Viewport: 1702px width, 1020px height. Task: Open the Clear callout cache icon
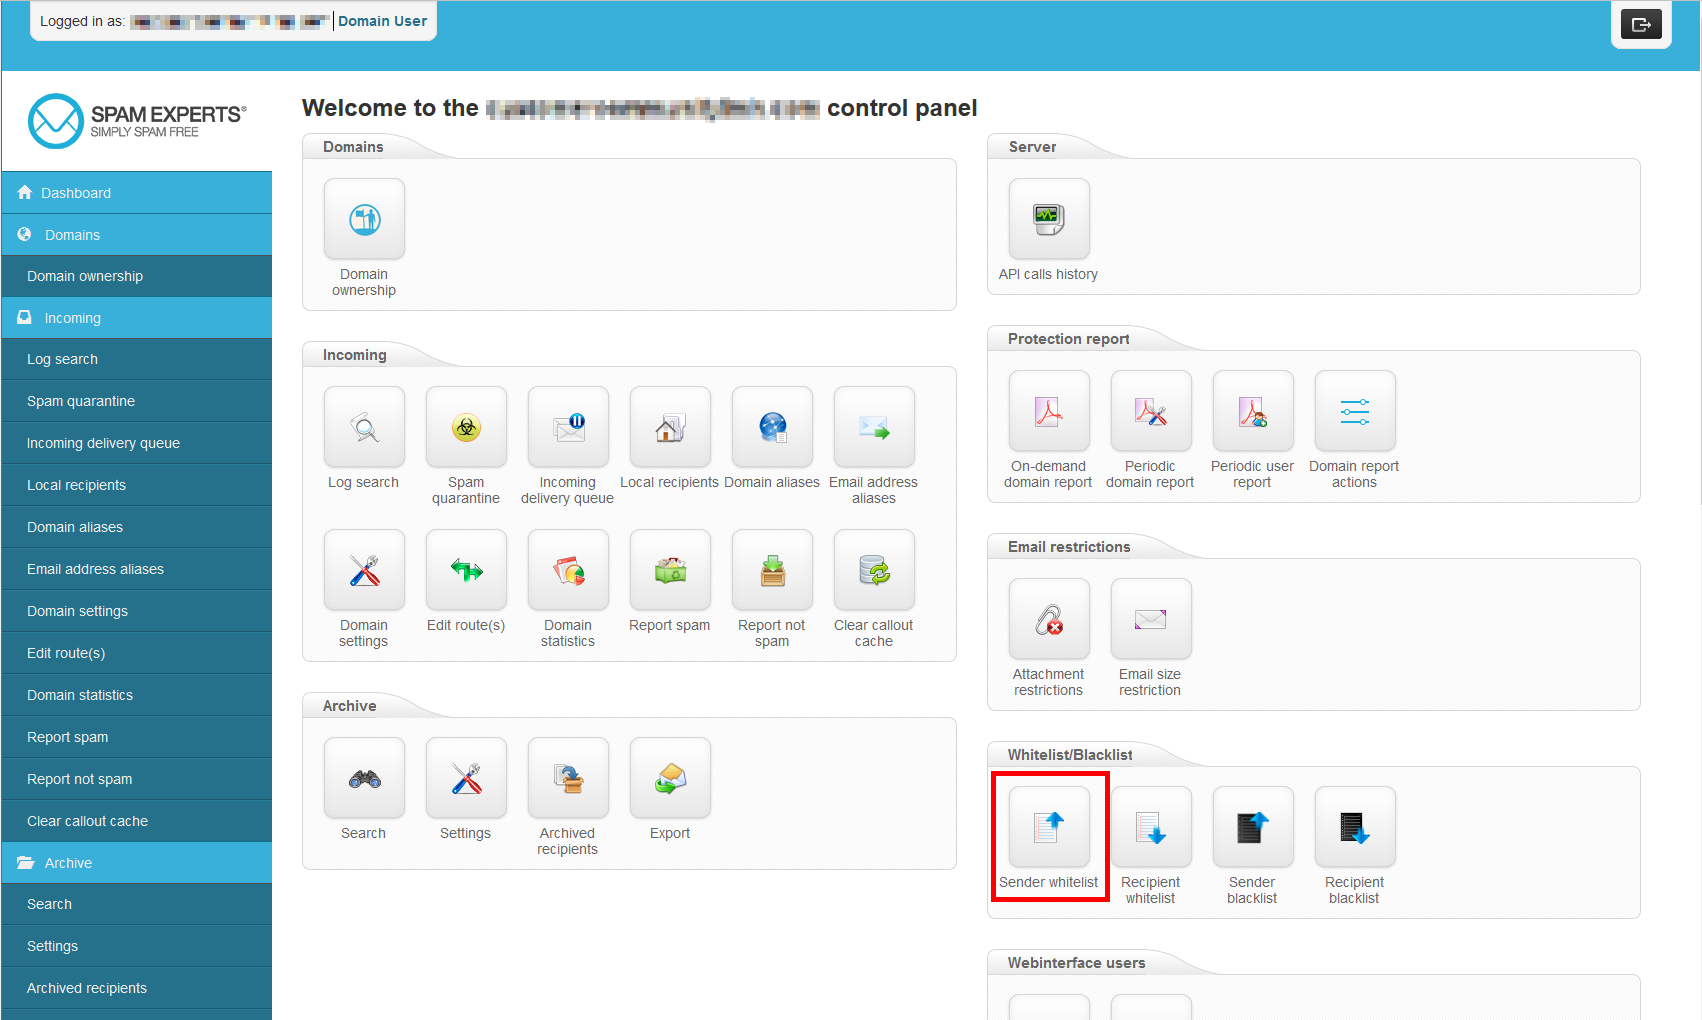pos(873,571)
